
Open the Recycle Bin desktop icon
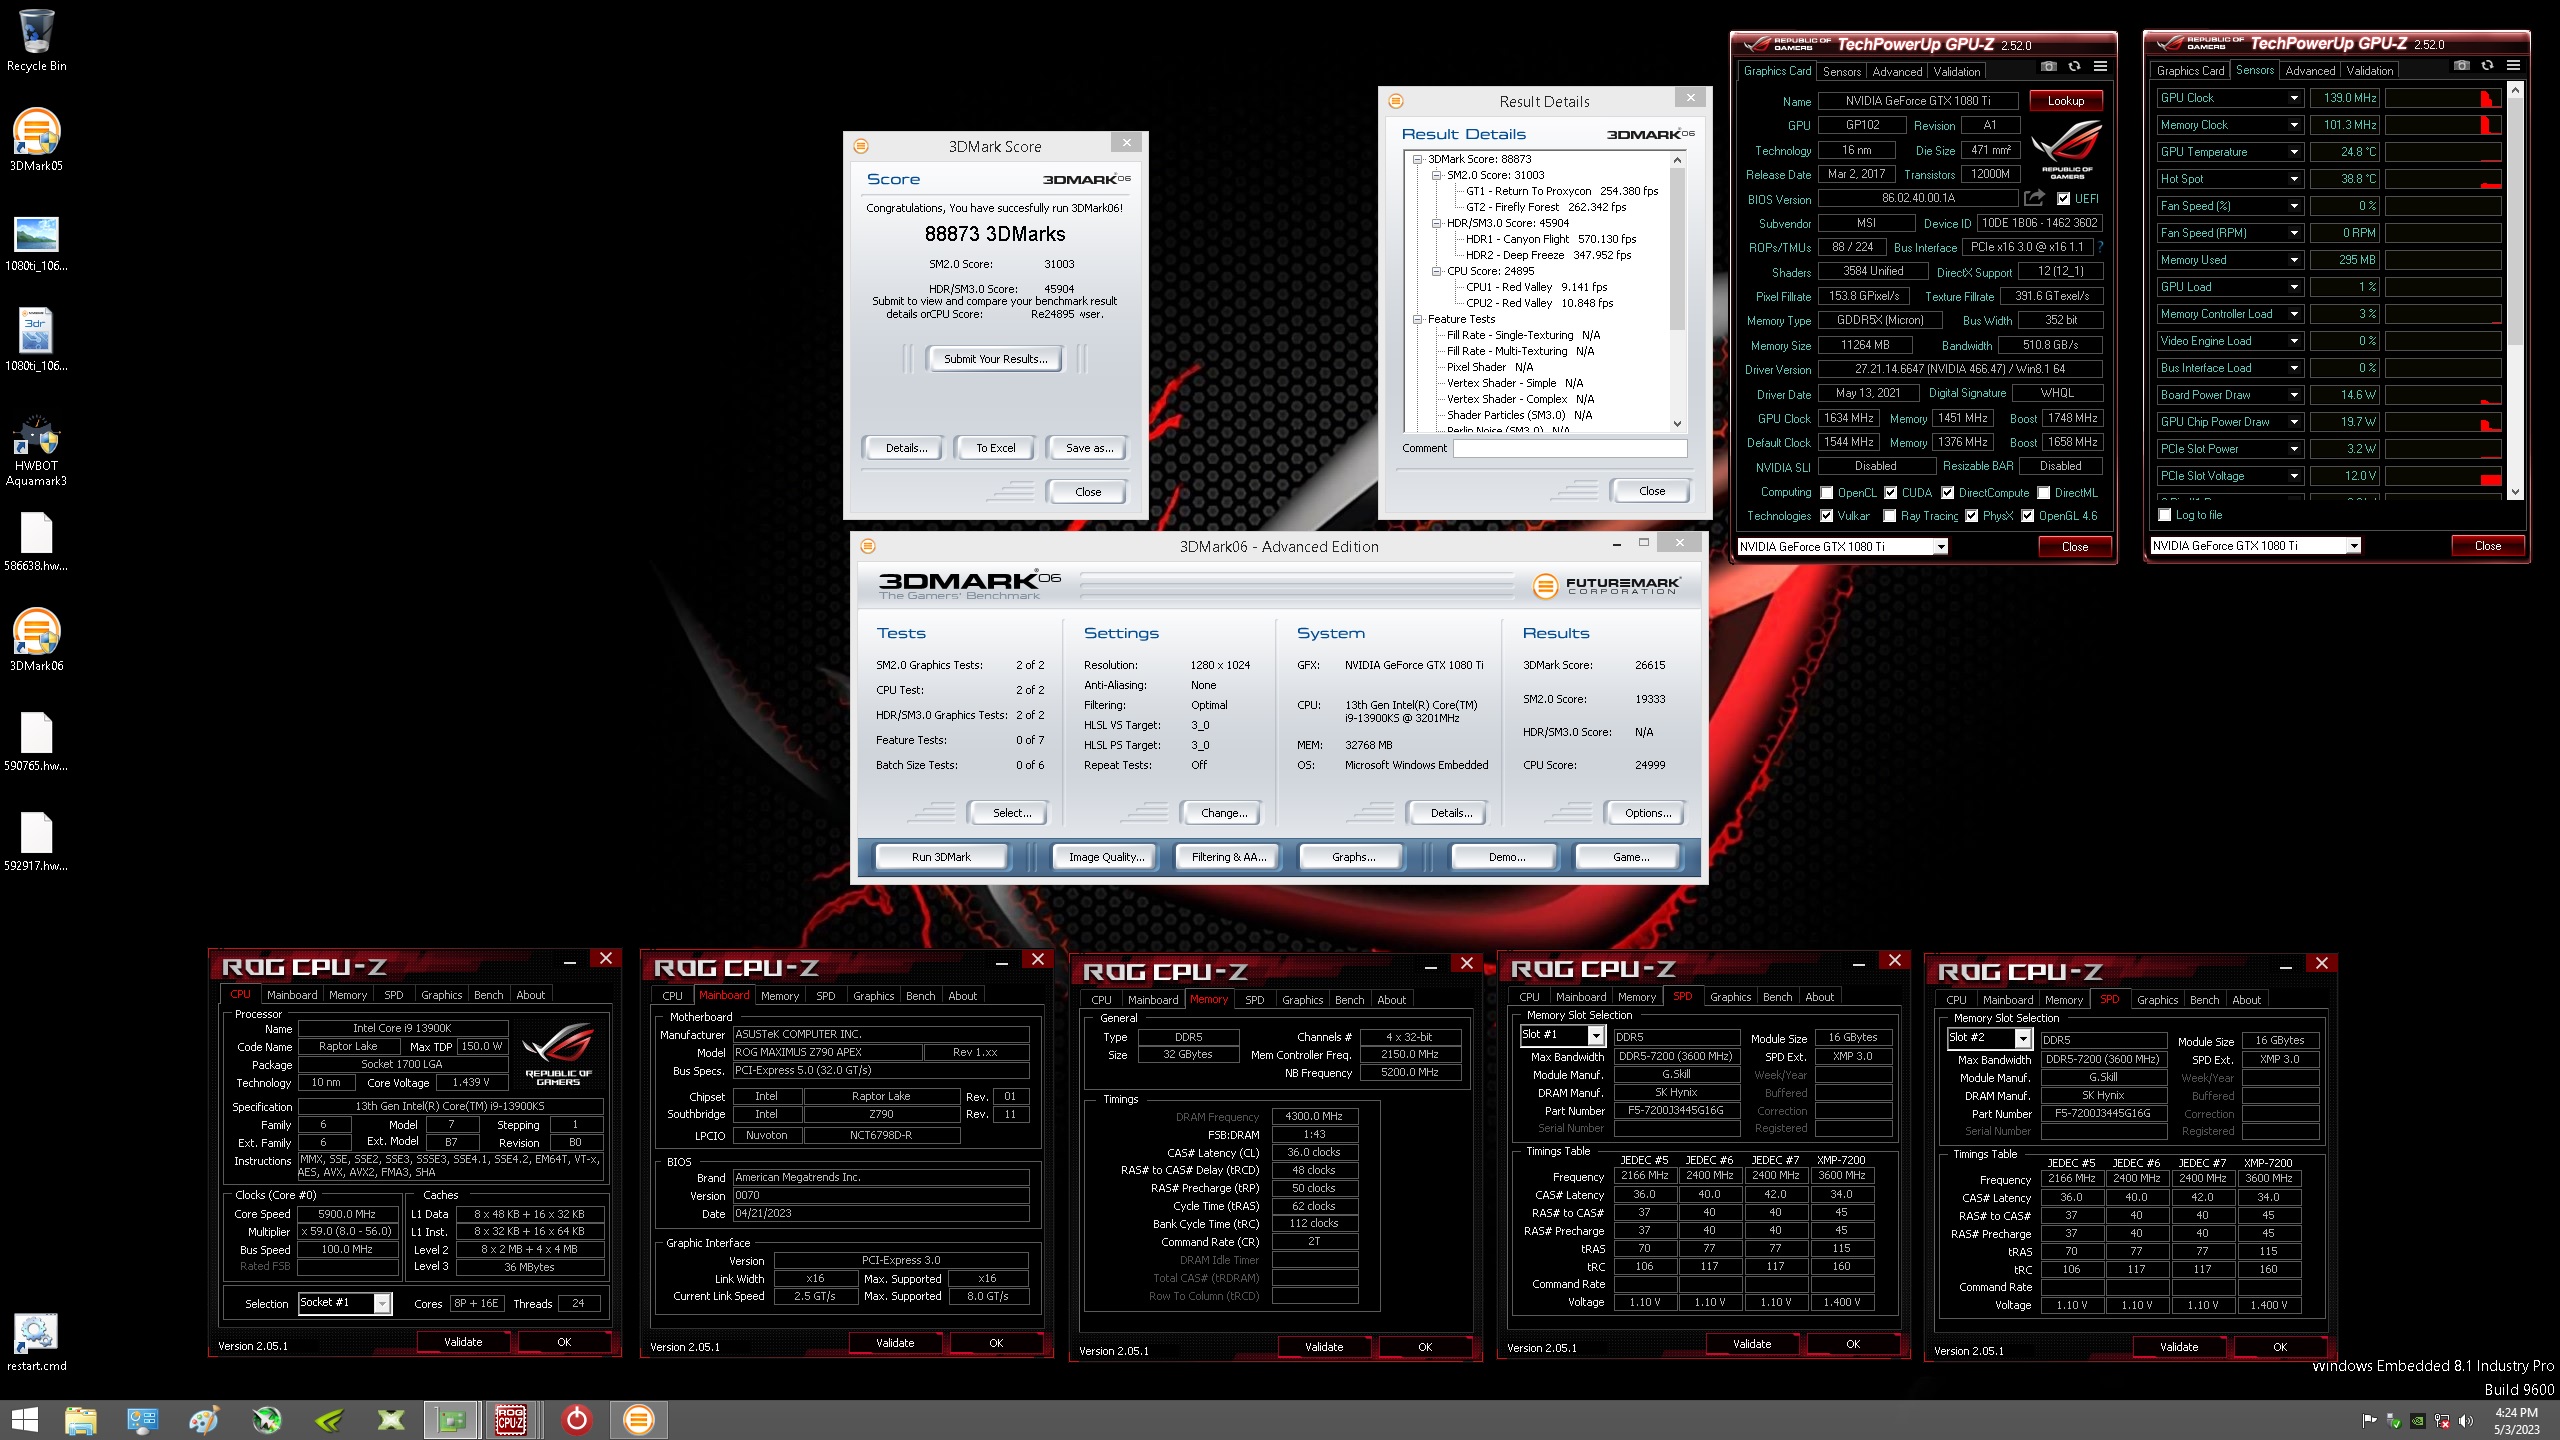pyautogui.click(x=36, y=40)
